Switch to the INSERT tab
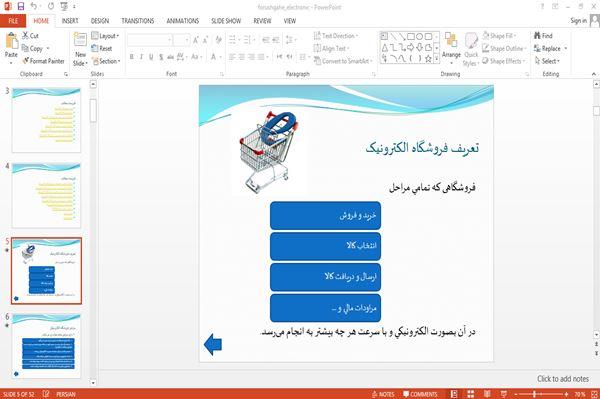 [70, 21]
